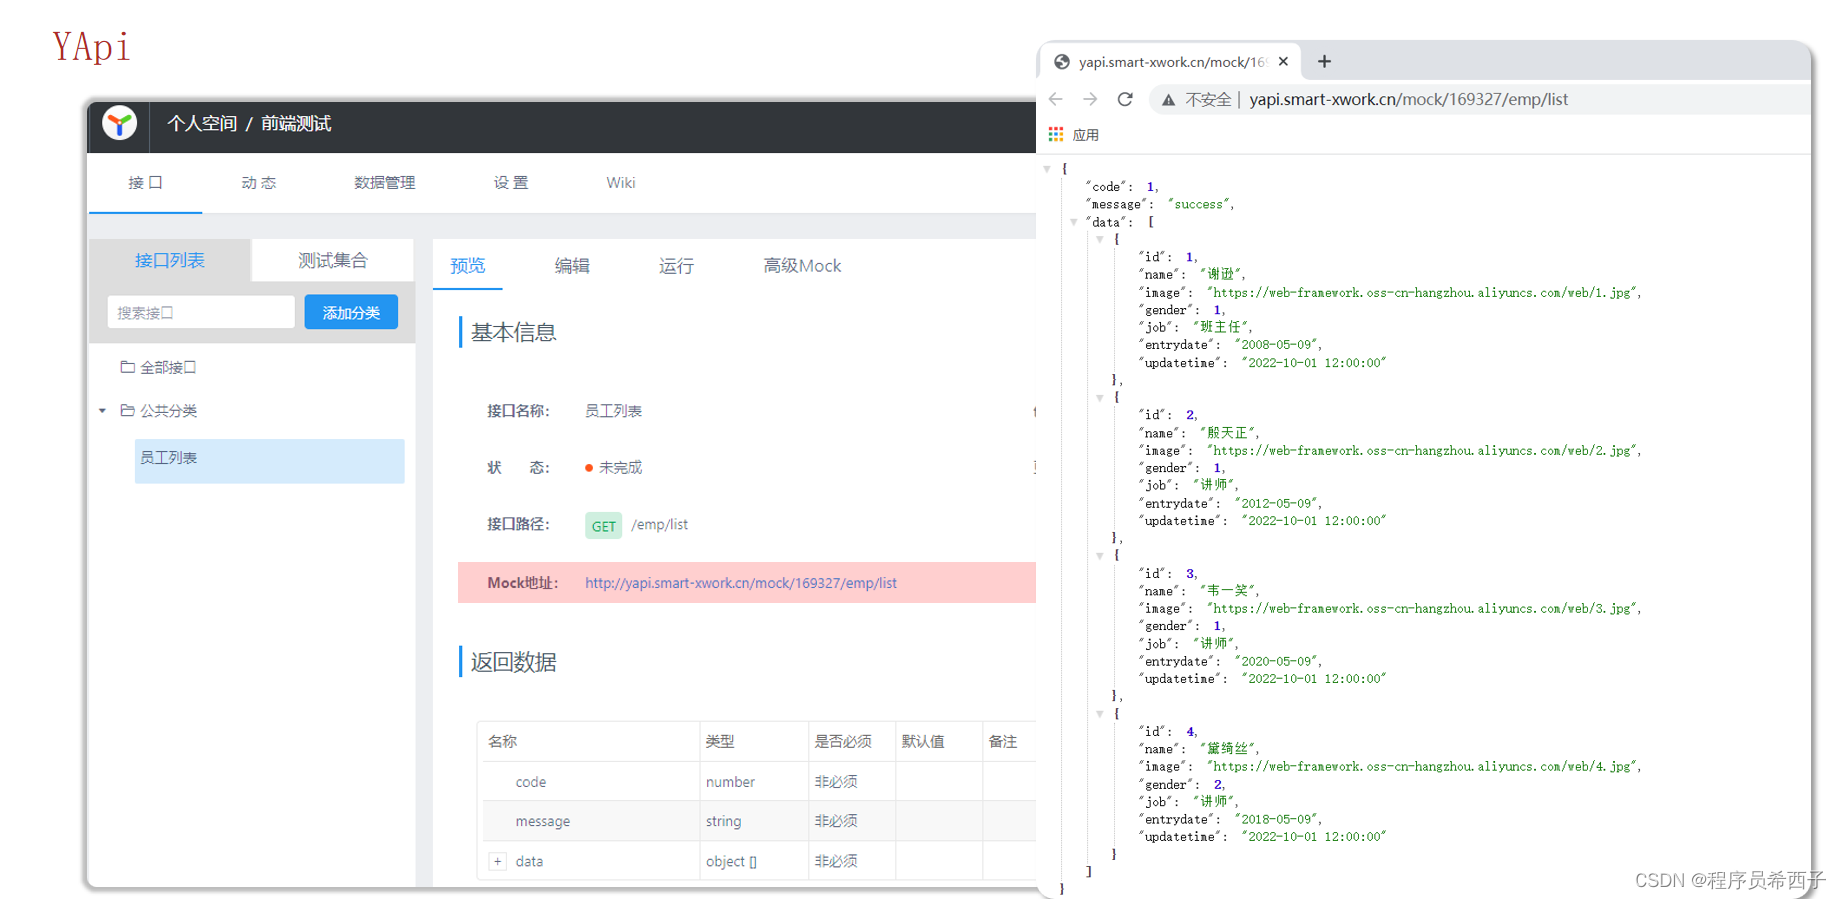Switch to the 预览 tab

(x=467, y=266)
